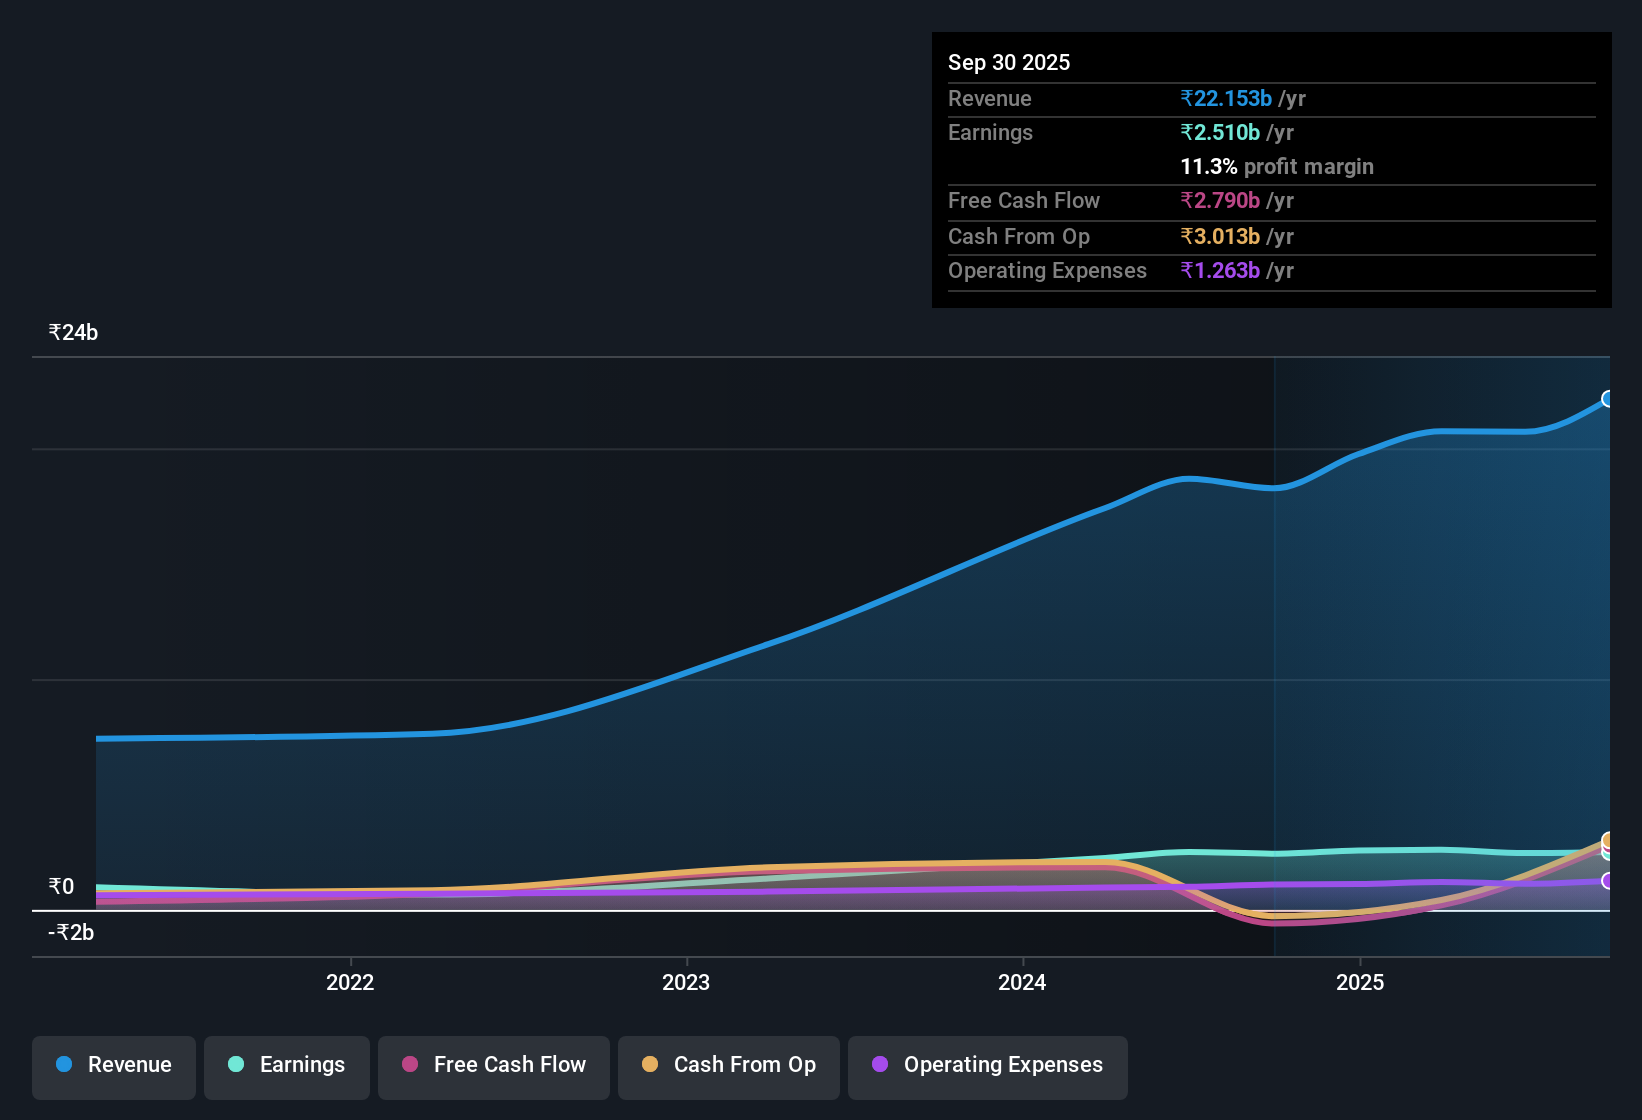Click the purple Operating Expenses legend dot
The height and width of the screenshot is (1120, 1642).
880,1065
